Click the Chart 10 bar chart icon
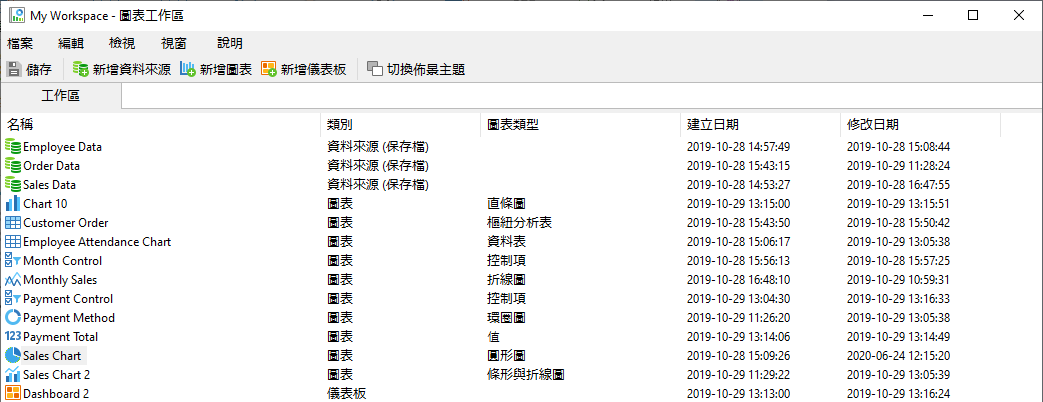1043x402 pixels. coord(13,204)
